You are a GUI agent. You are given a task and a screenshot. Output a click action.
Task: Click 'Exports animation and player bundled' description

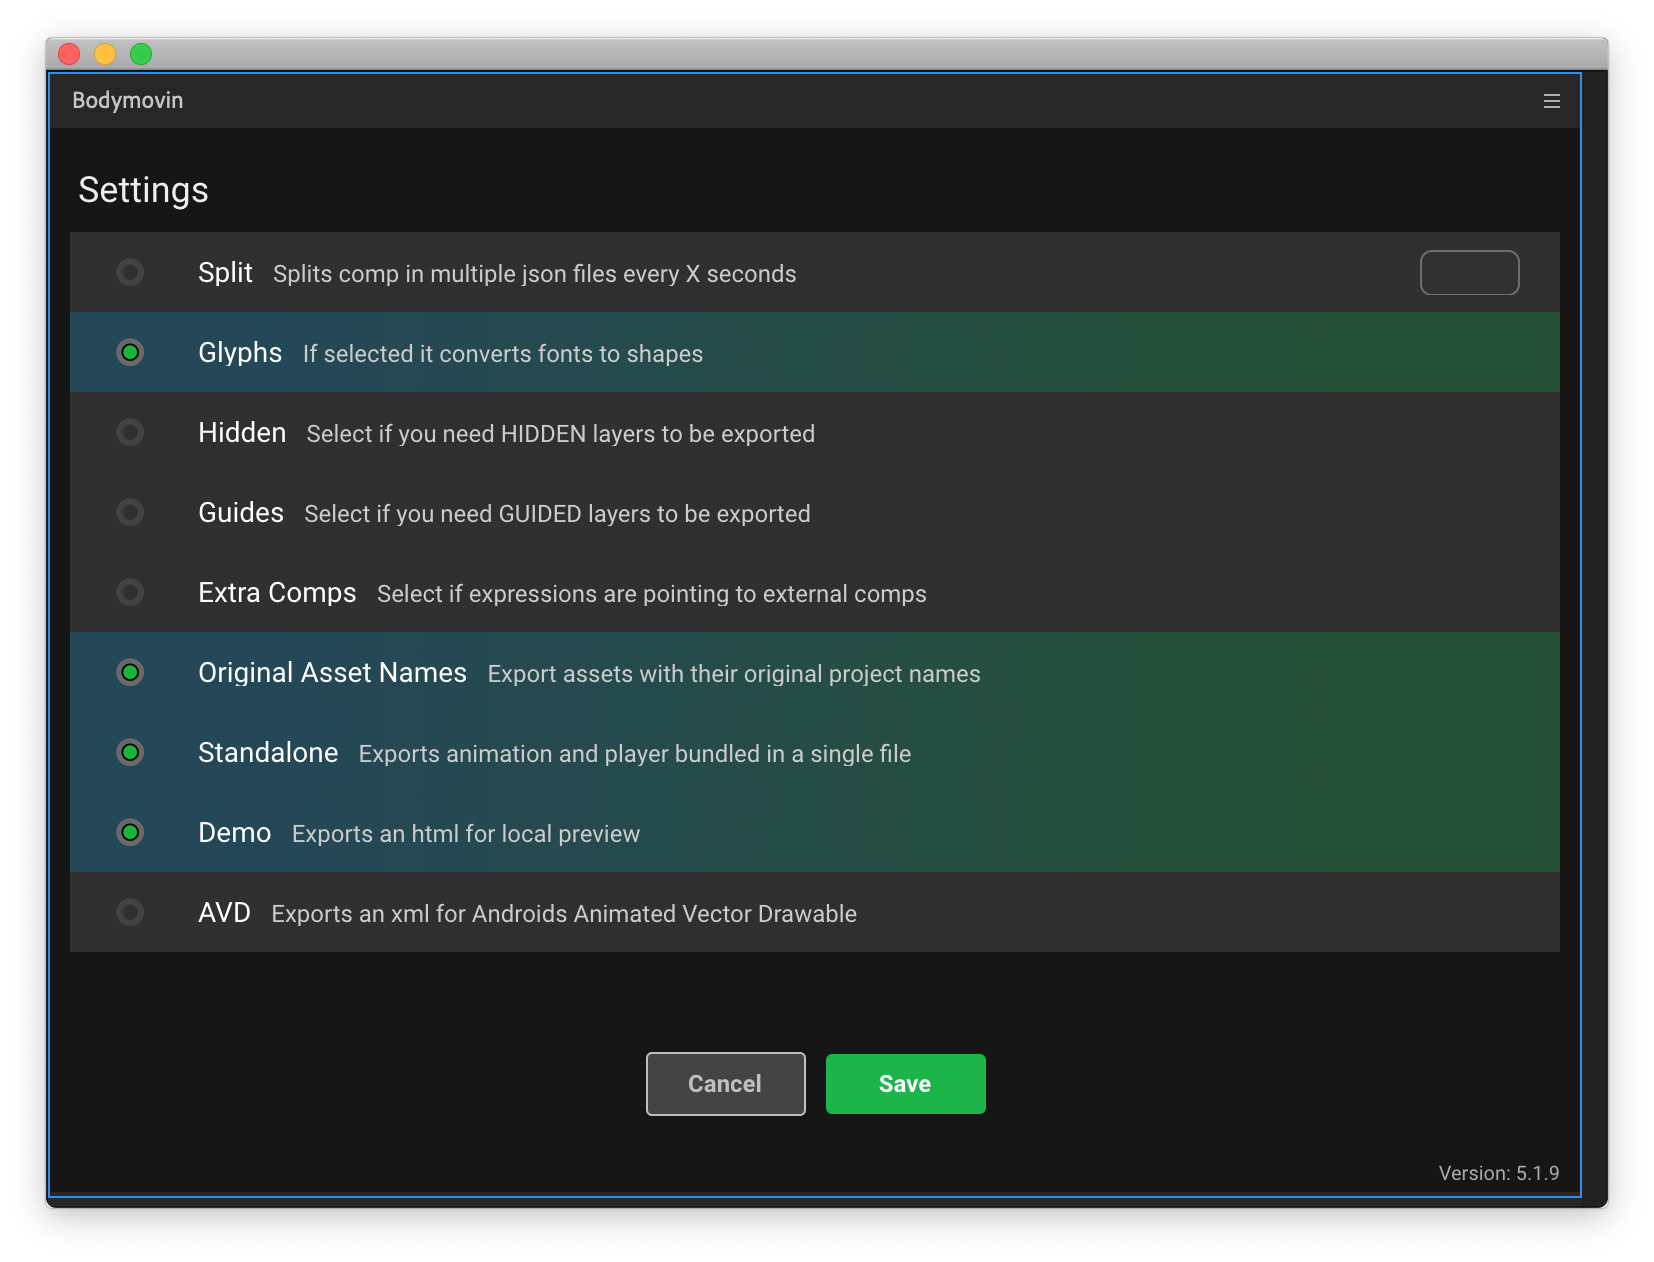coord(635,754)
